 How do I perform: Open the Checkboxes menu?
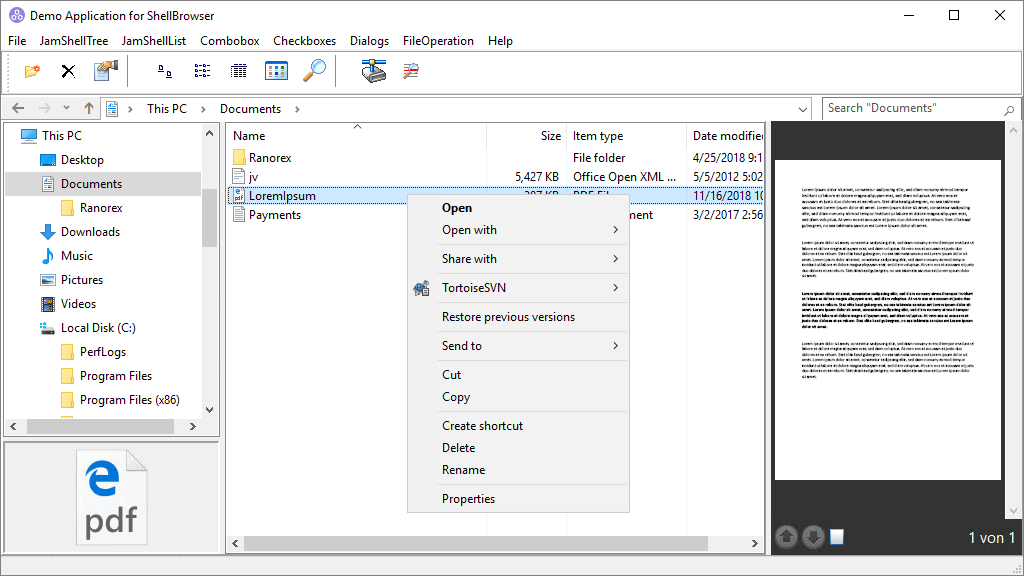(x=304, y=40)
